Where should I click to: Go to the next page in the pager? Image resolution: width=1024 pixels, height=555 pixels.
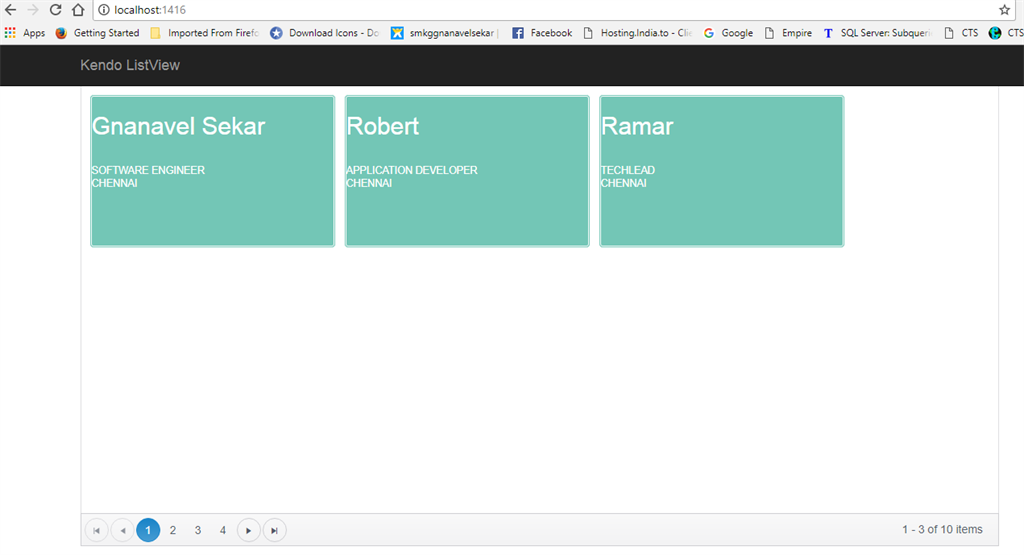click(249, 530)
